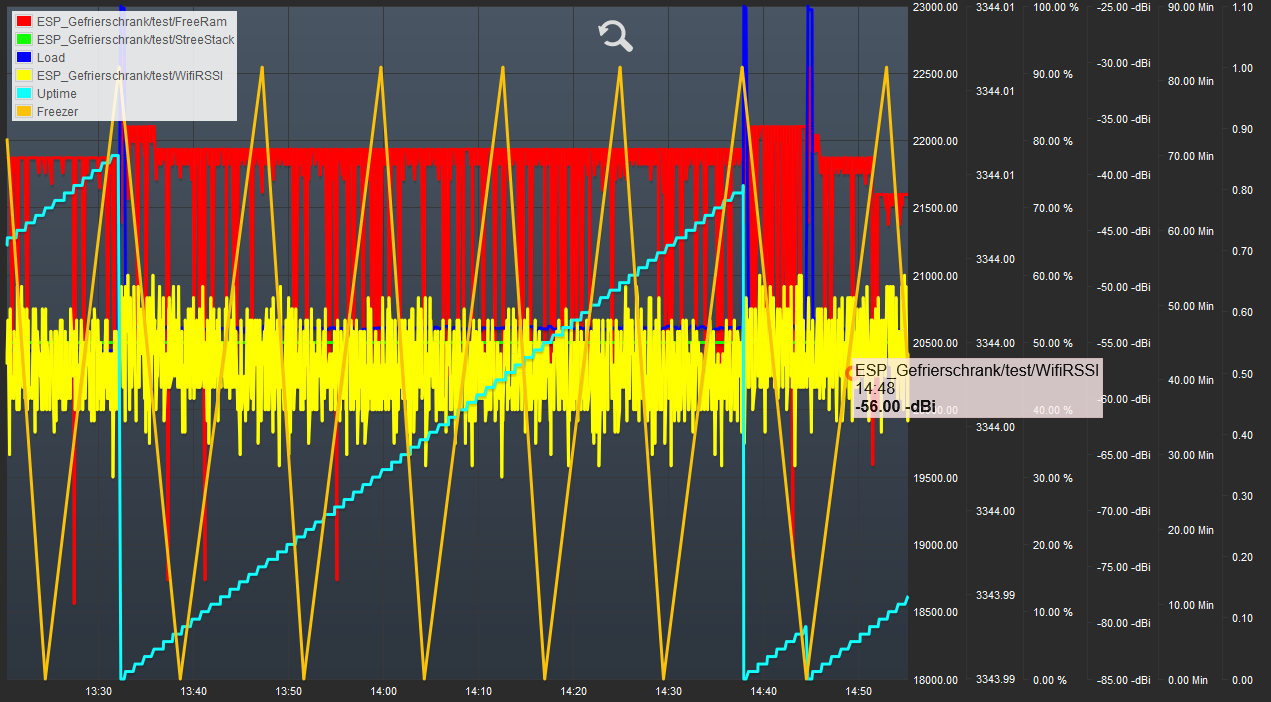Click the 23000.00 axis value
Image resolution: width=1271 pixels, height=702 pixels.
(935, 7)
